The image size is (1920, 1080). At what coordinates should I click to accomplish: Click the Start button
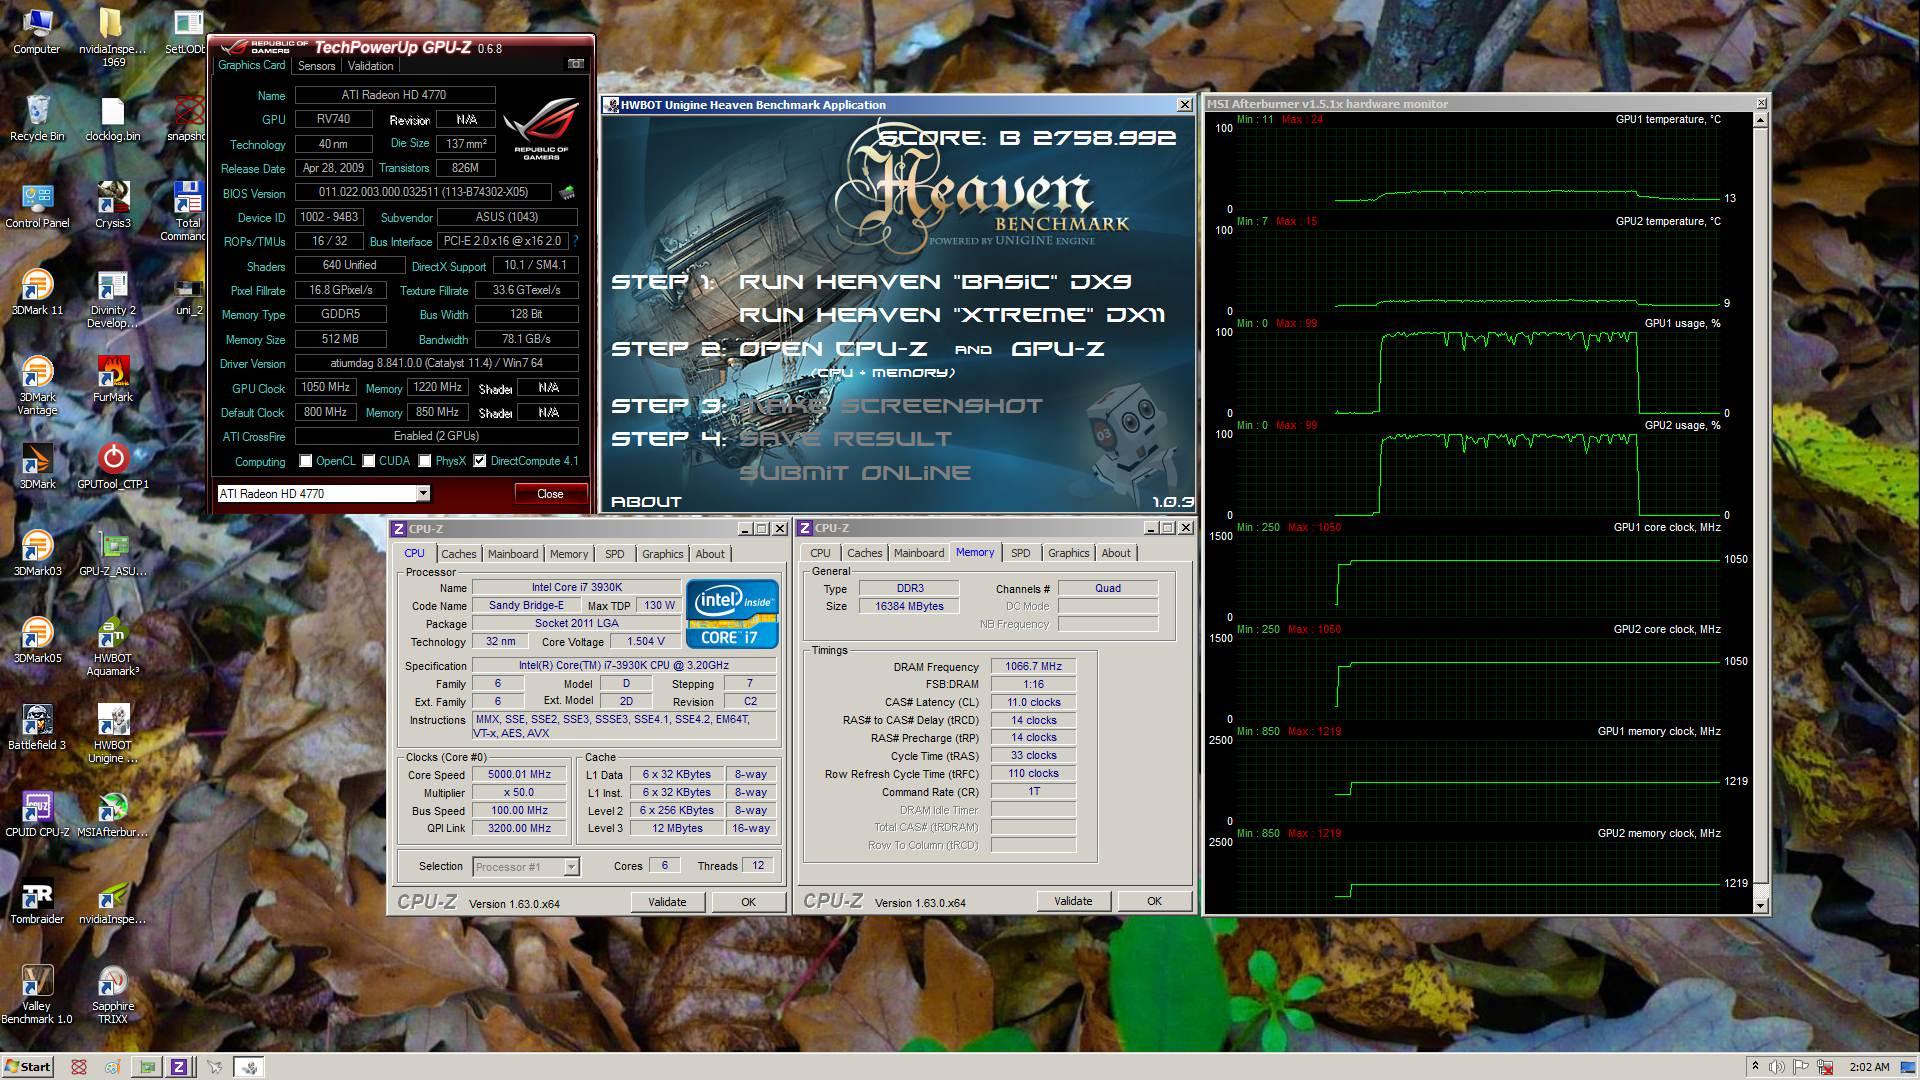point(27,1067)
